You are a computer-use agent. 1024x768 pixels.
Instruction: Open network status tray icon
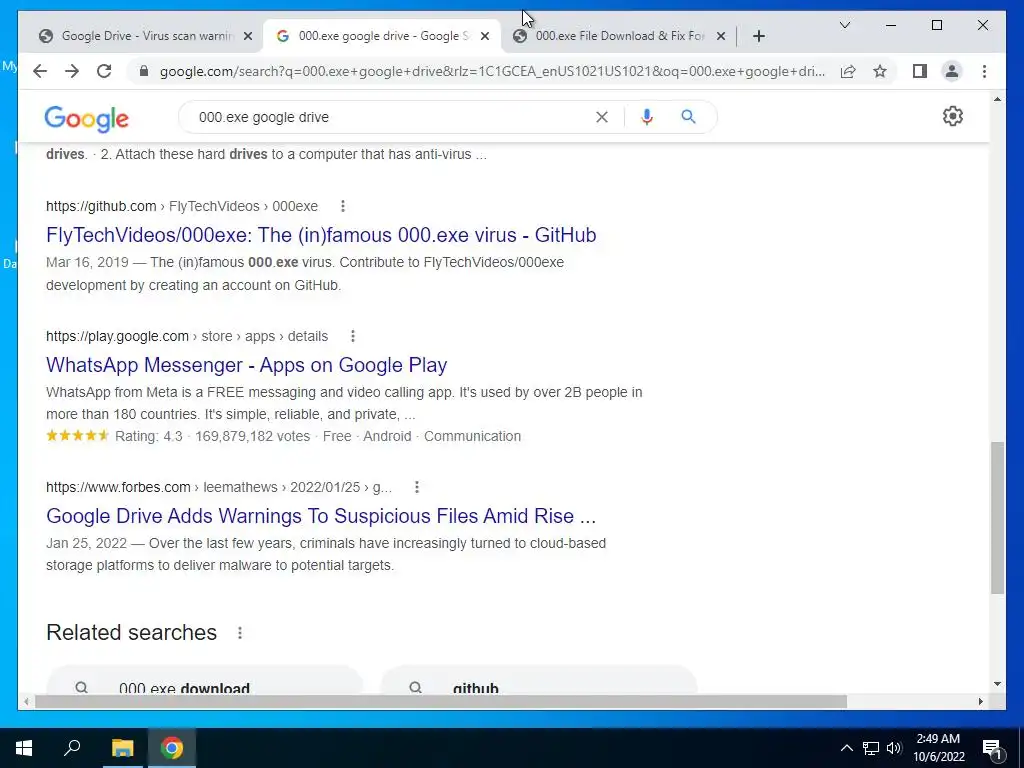click(x=871, y=748)
